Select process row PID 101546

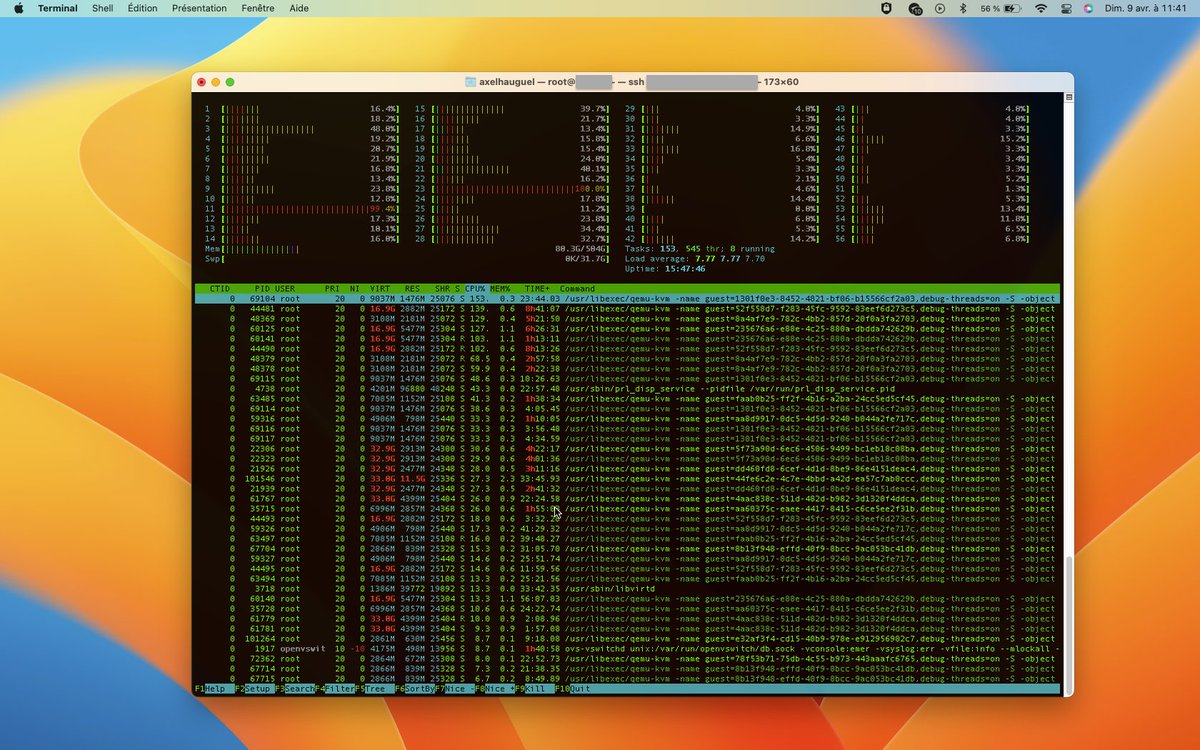tap(627, 478)
